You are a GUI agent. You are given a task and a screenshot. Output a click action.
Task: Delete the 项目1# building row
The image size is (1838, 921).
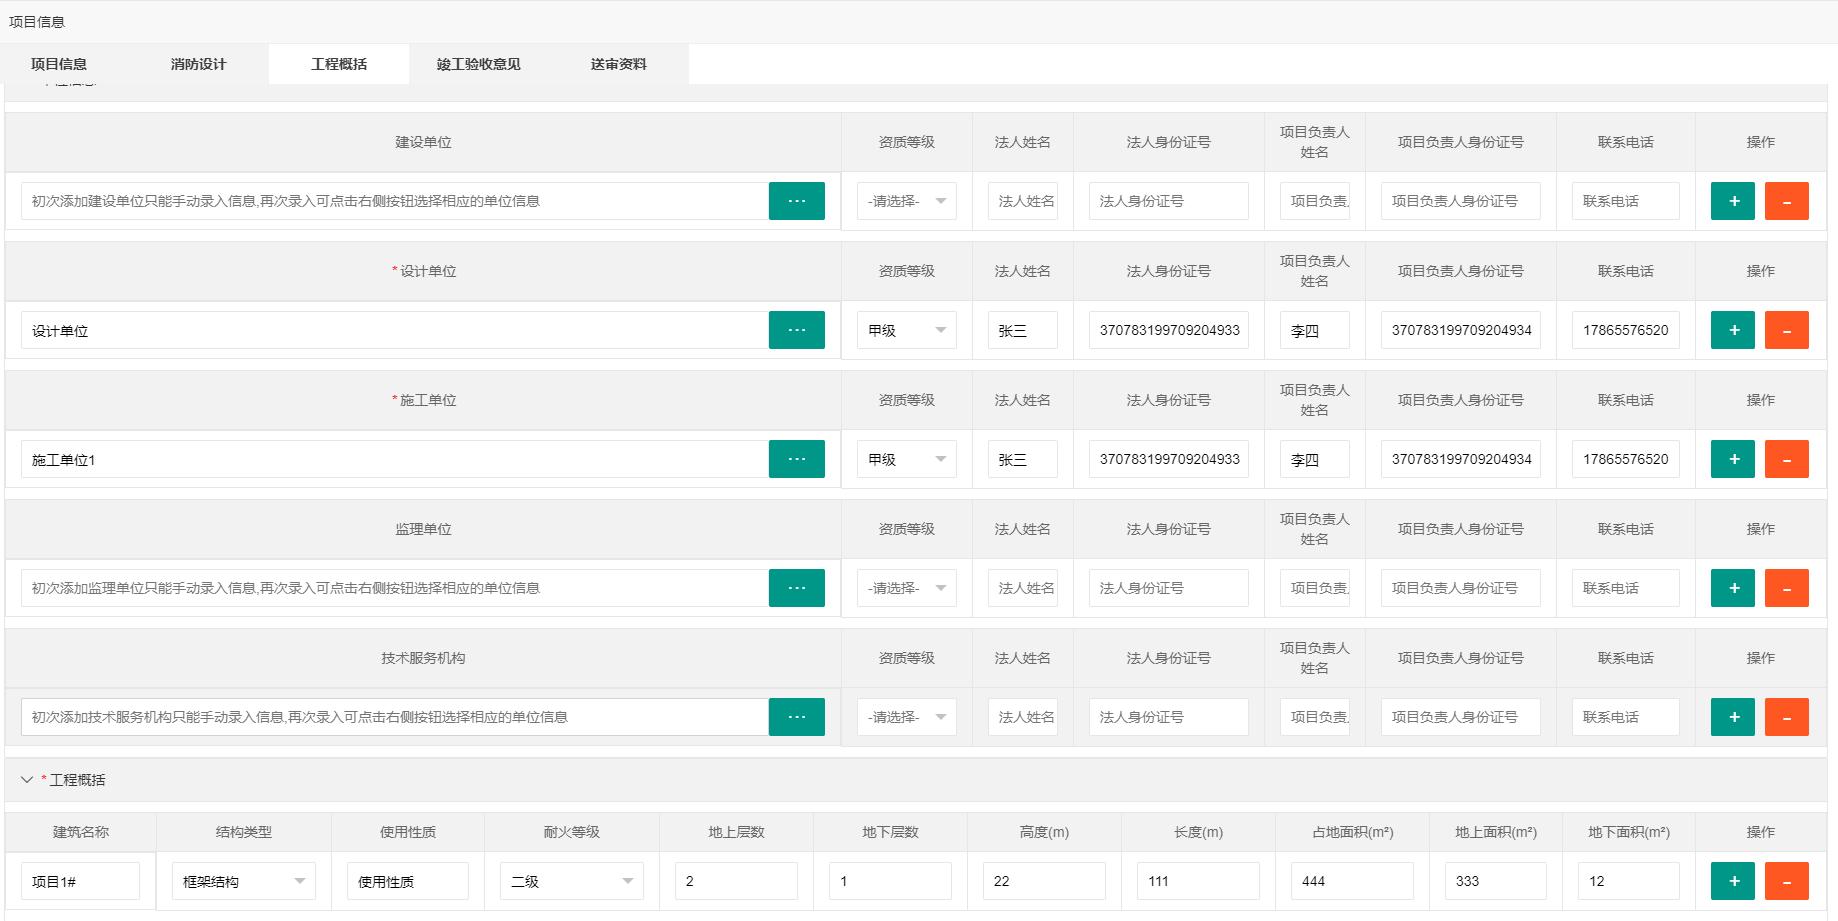click(1787, 880)
